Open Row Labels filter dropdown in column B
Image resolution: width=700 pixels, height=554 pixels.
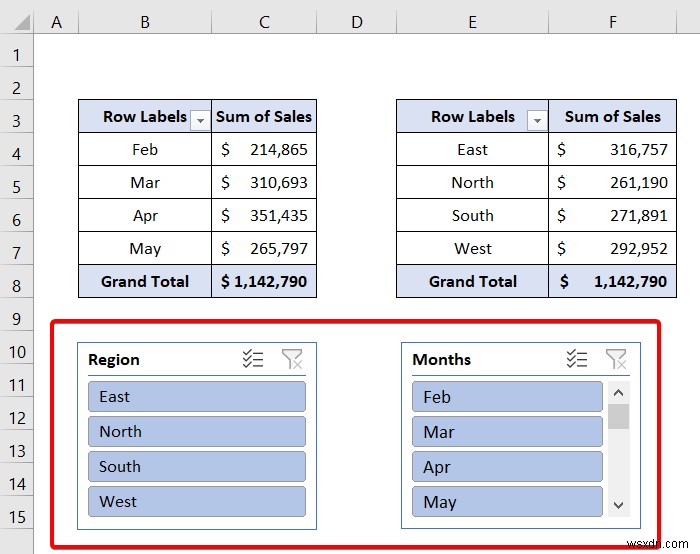point(200,121)
